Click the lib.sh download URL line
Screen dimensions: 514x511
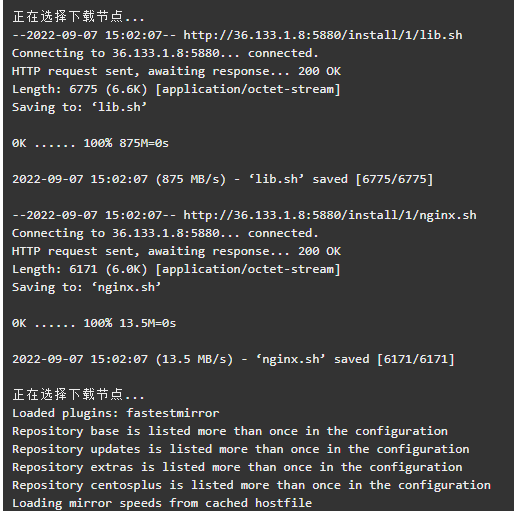[237, 35]
